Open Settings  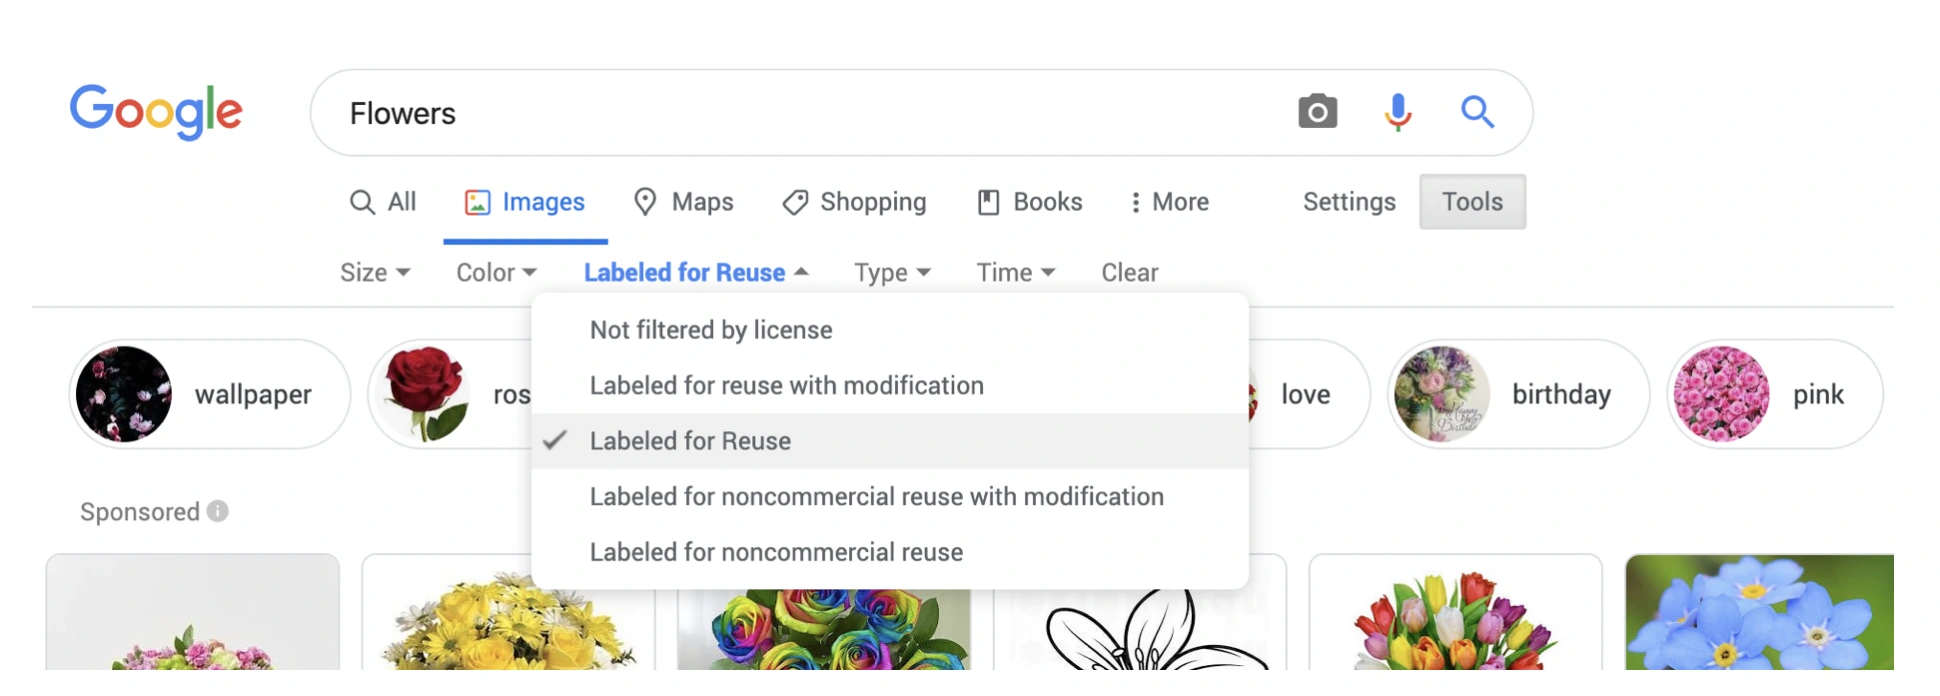(x=1349, y=202)
